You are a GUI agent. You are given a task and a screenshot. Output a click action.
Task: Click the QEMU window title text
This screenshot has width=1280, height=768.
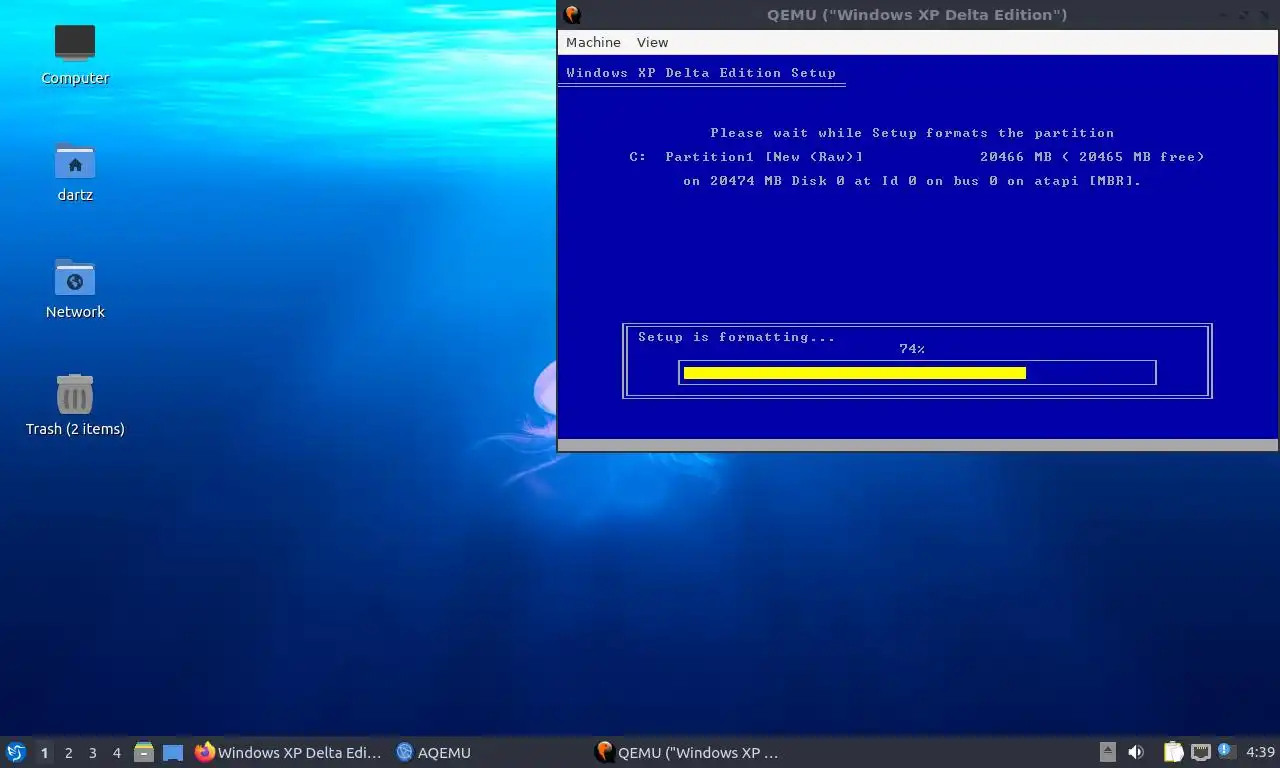click(x=917, y=14)
